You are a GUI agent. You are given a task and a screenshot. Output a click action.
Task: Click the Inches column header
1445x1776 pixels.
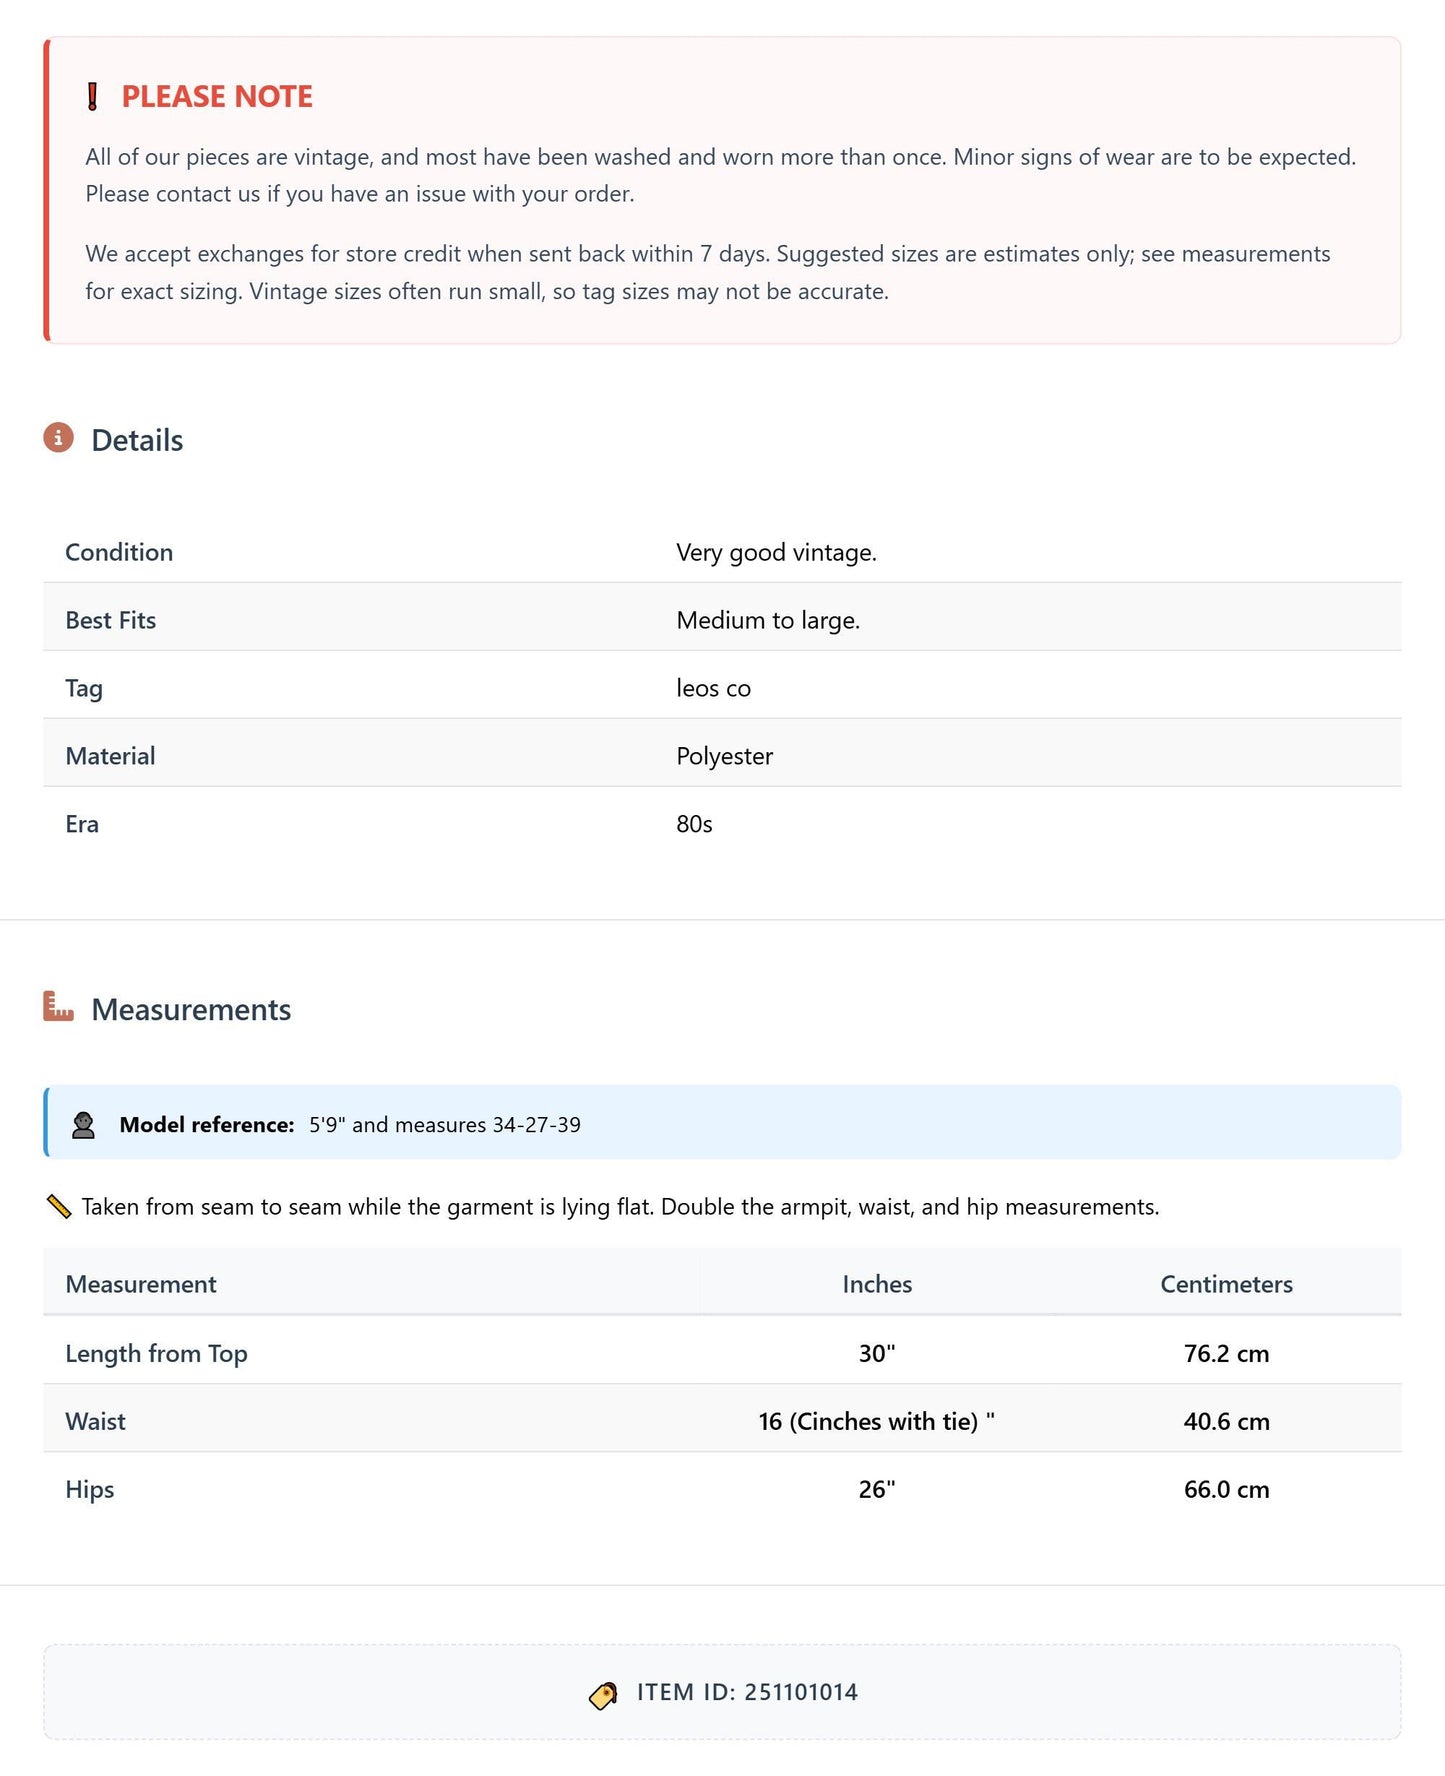(877, 1284)
